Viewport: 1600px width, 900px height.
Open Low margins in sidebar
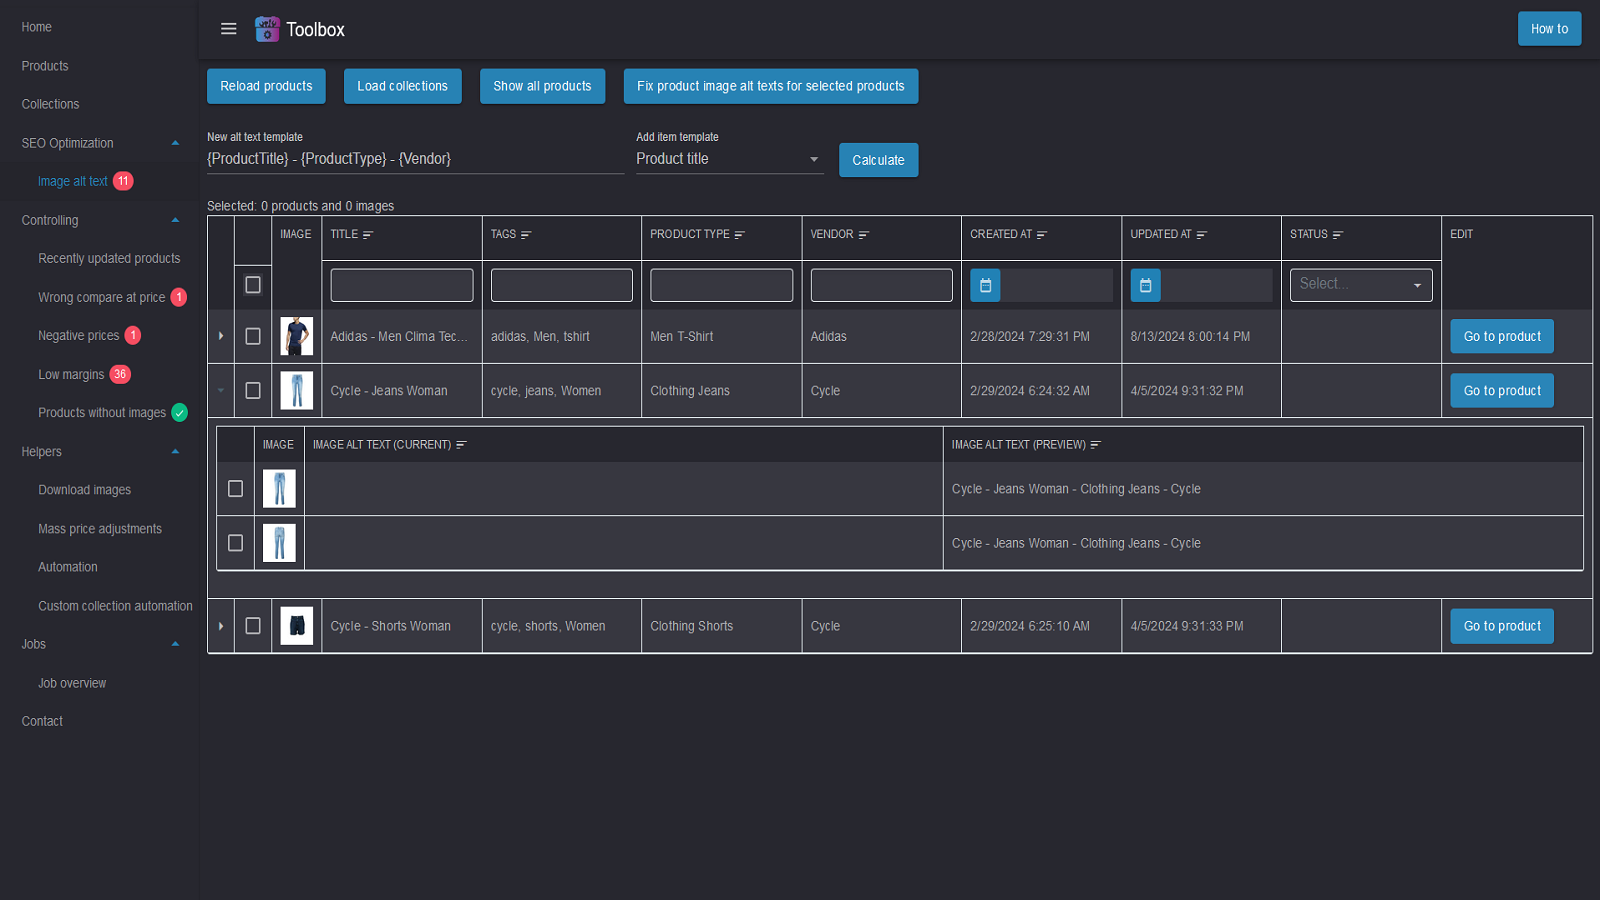71,375
